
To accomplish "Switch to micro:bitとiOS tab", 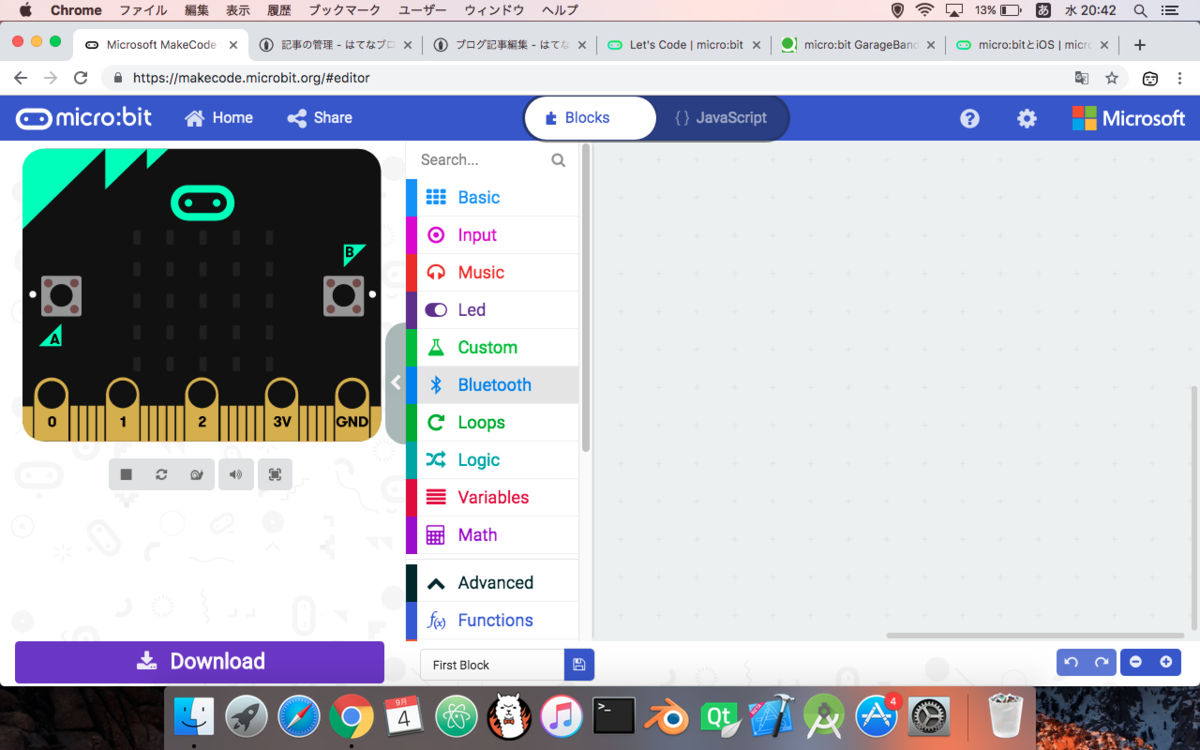I will (x=1032, y=45).
